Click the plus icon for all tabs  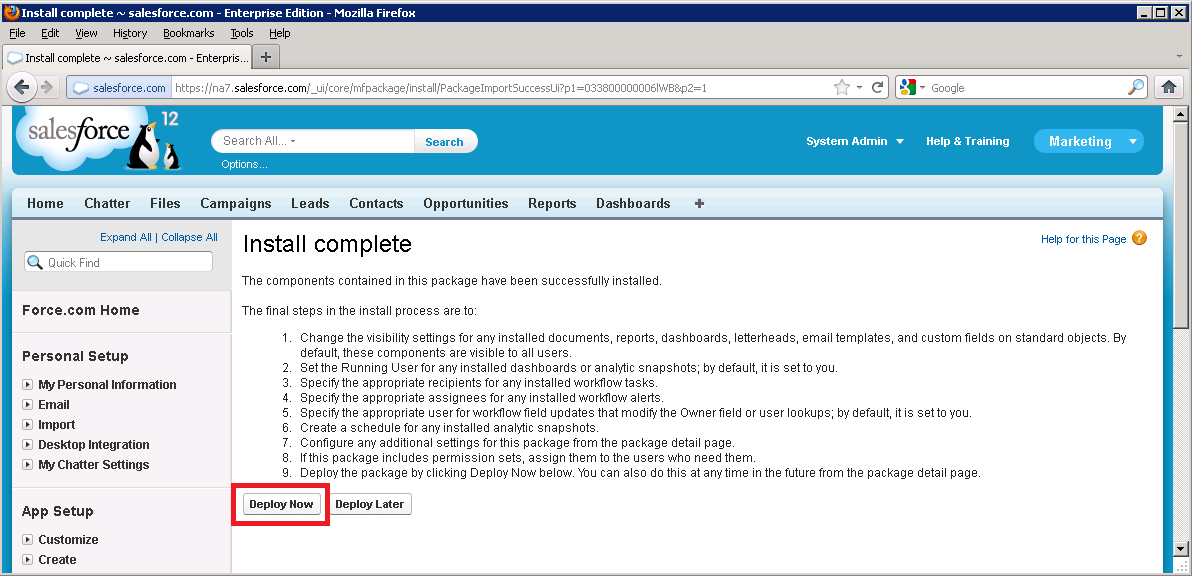point(699,203)
